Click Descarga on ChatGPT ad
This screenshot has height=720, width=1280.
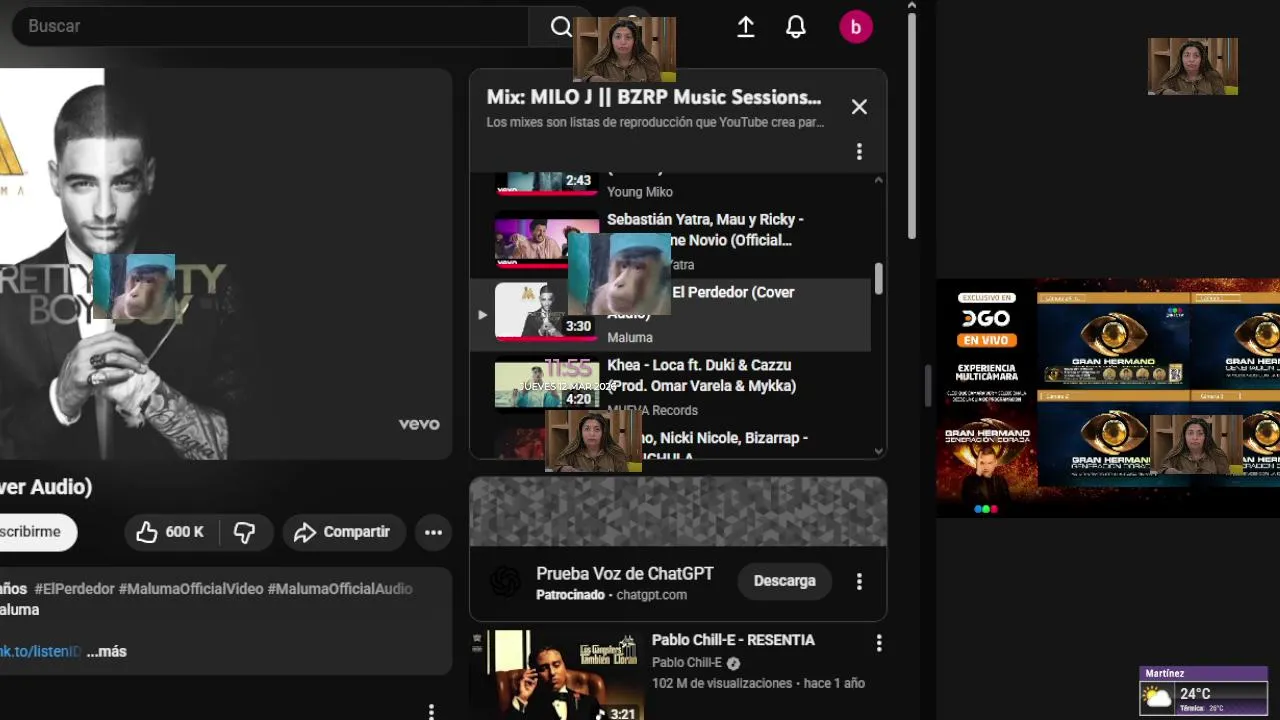coord(784,581)
